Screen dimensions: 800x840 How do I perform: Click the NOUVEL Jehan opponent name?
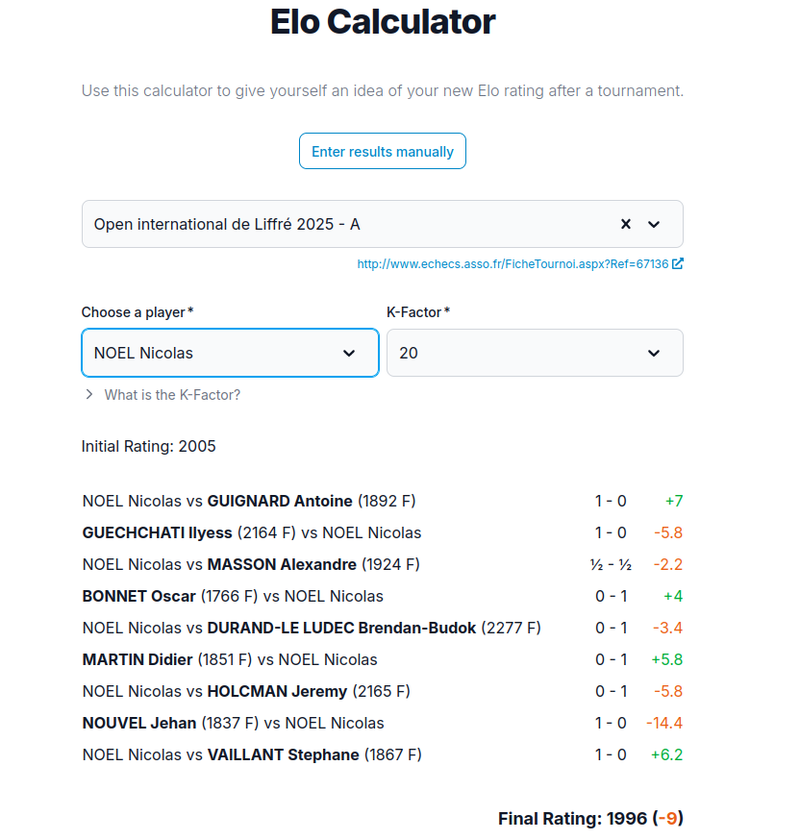point(139,723)
